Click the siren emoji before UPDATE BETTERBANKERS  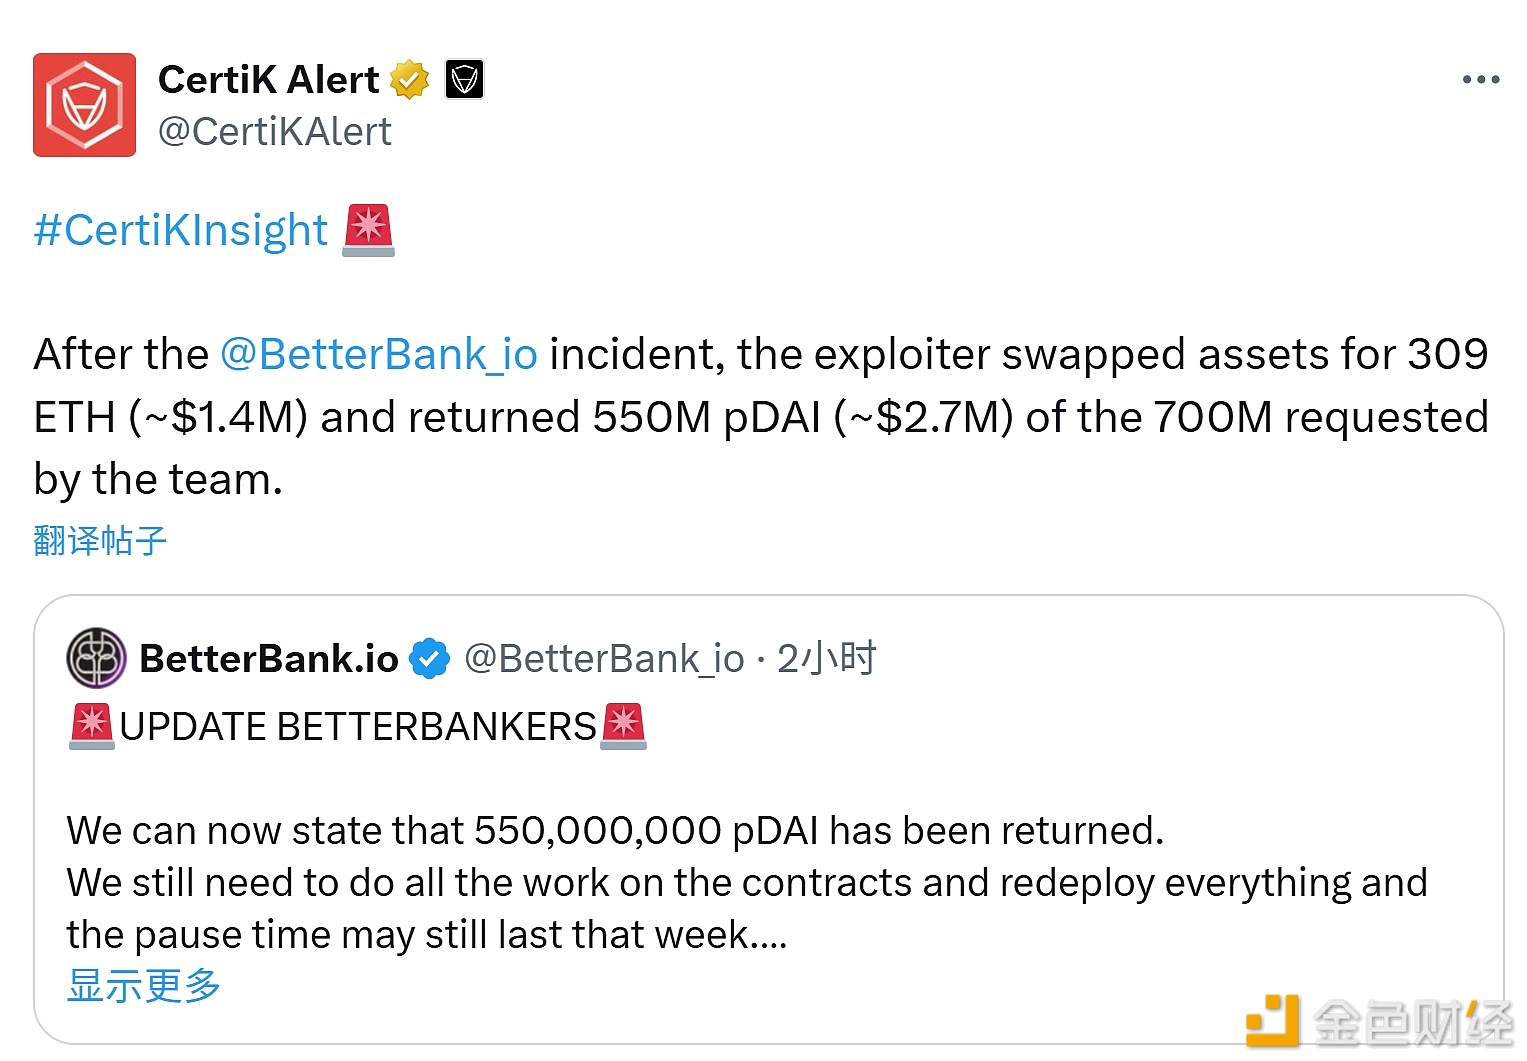(91, 726)
